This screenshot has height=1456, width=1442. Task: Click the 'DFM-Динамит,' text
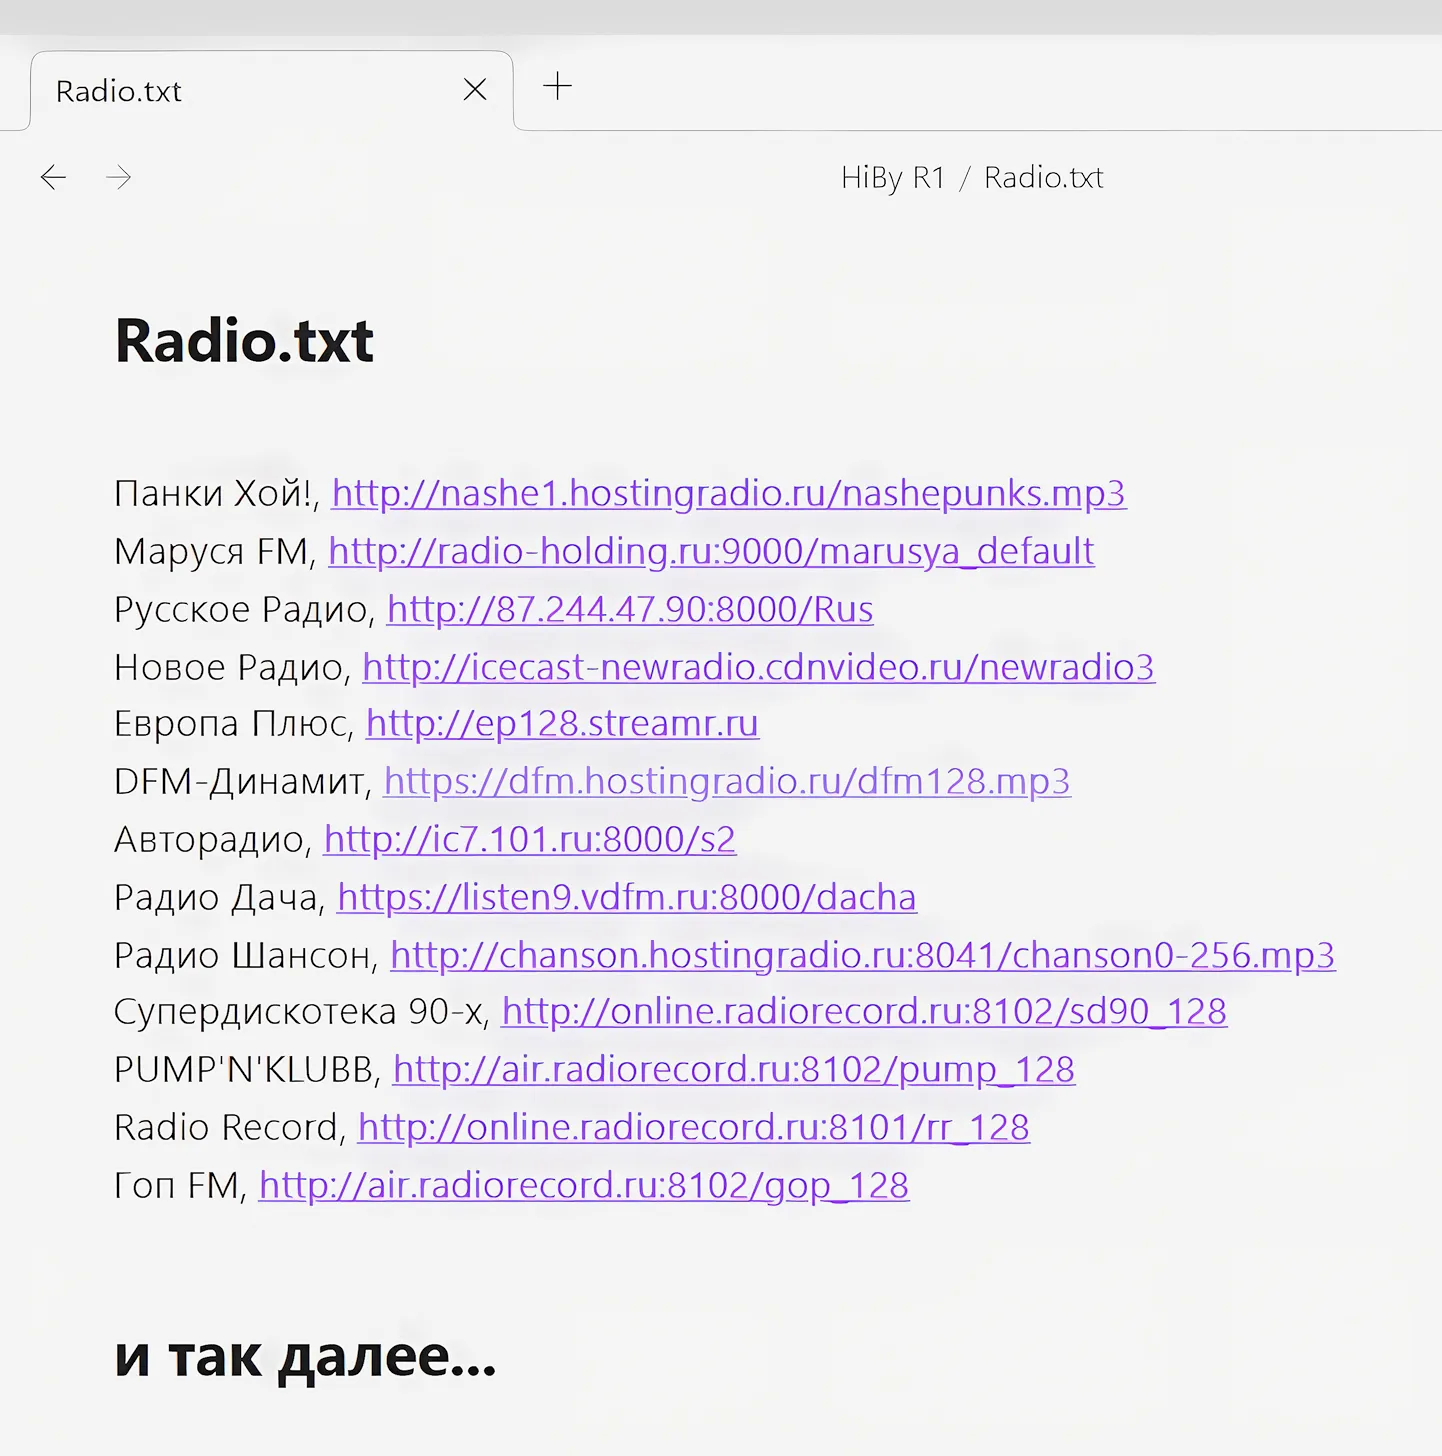(x=244, y=782)
